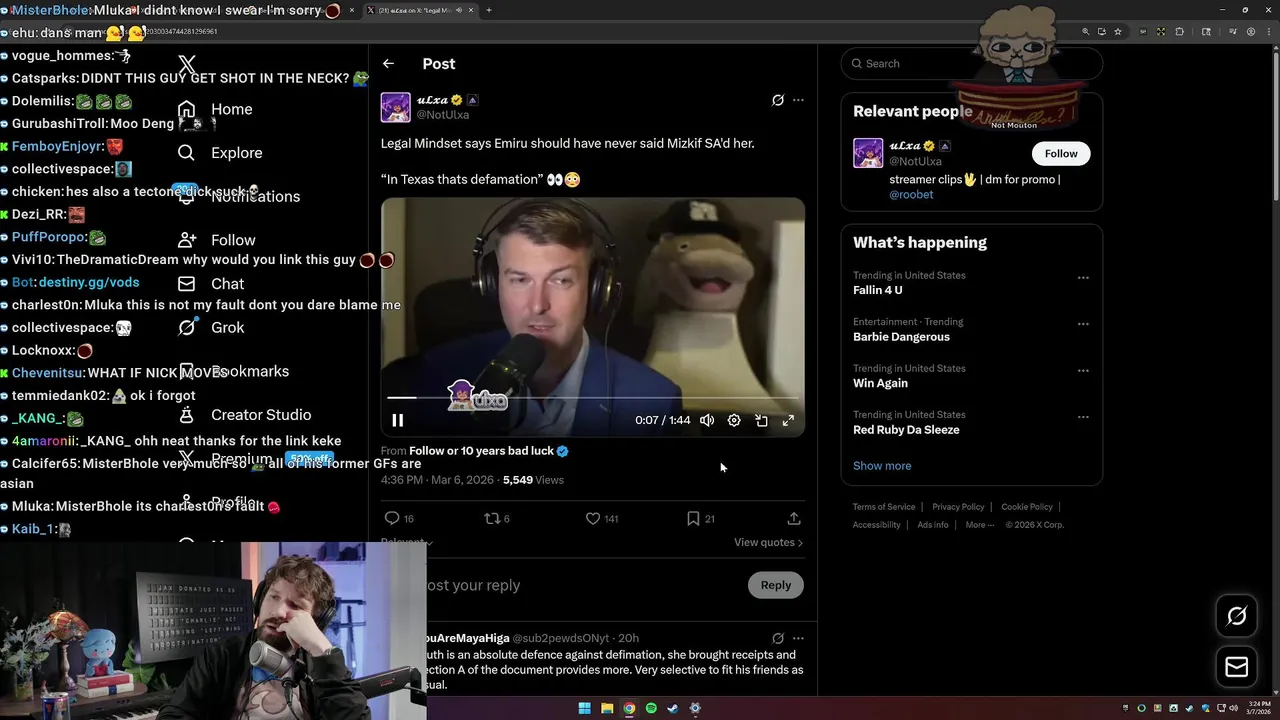Viewport: 1280px width, 720px height.
Task: Open more options for Win Again
Action: 1083,371
